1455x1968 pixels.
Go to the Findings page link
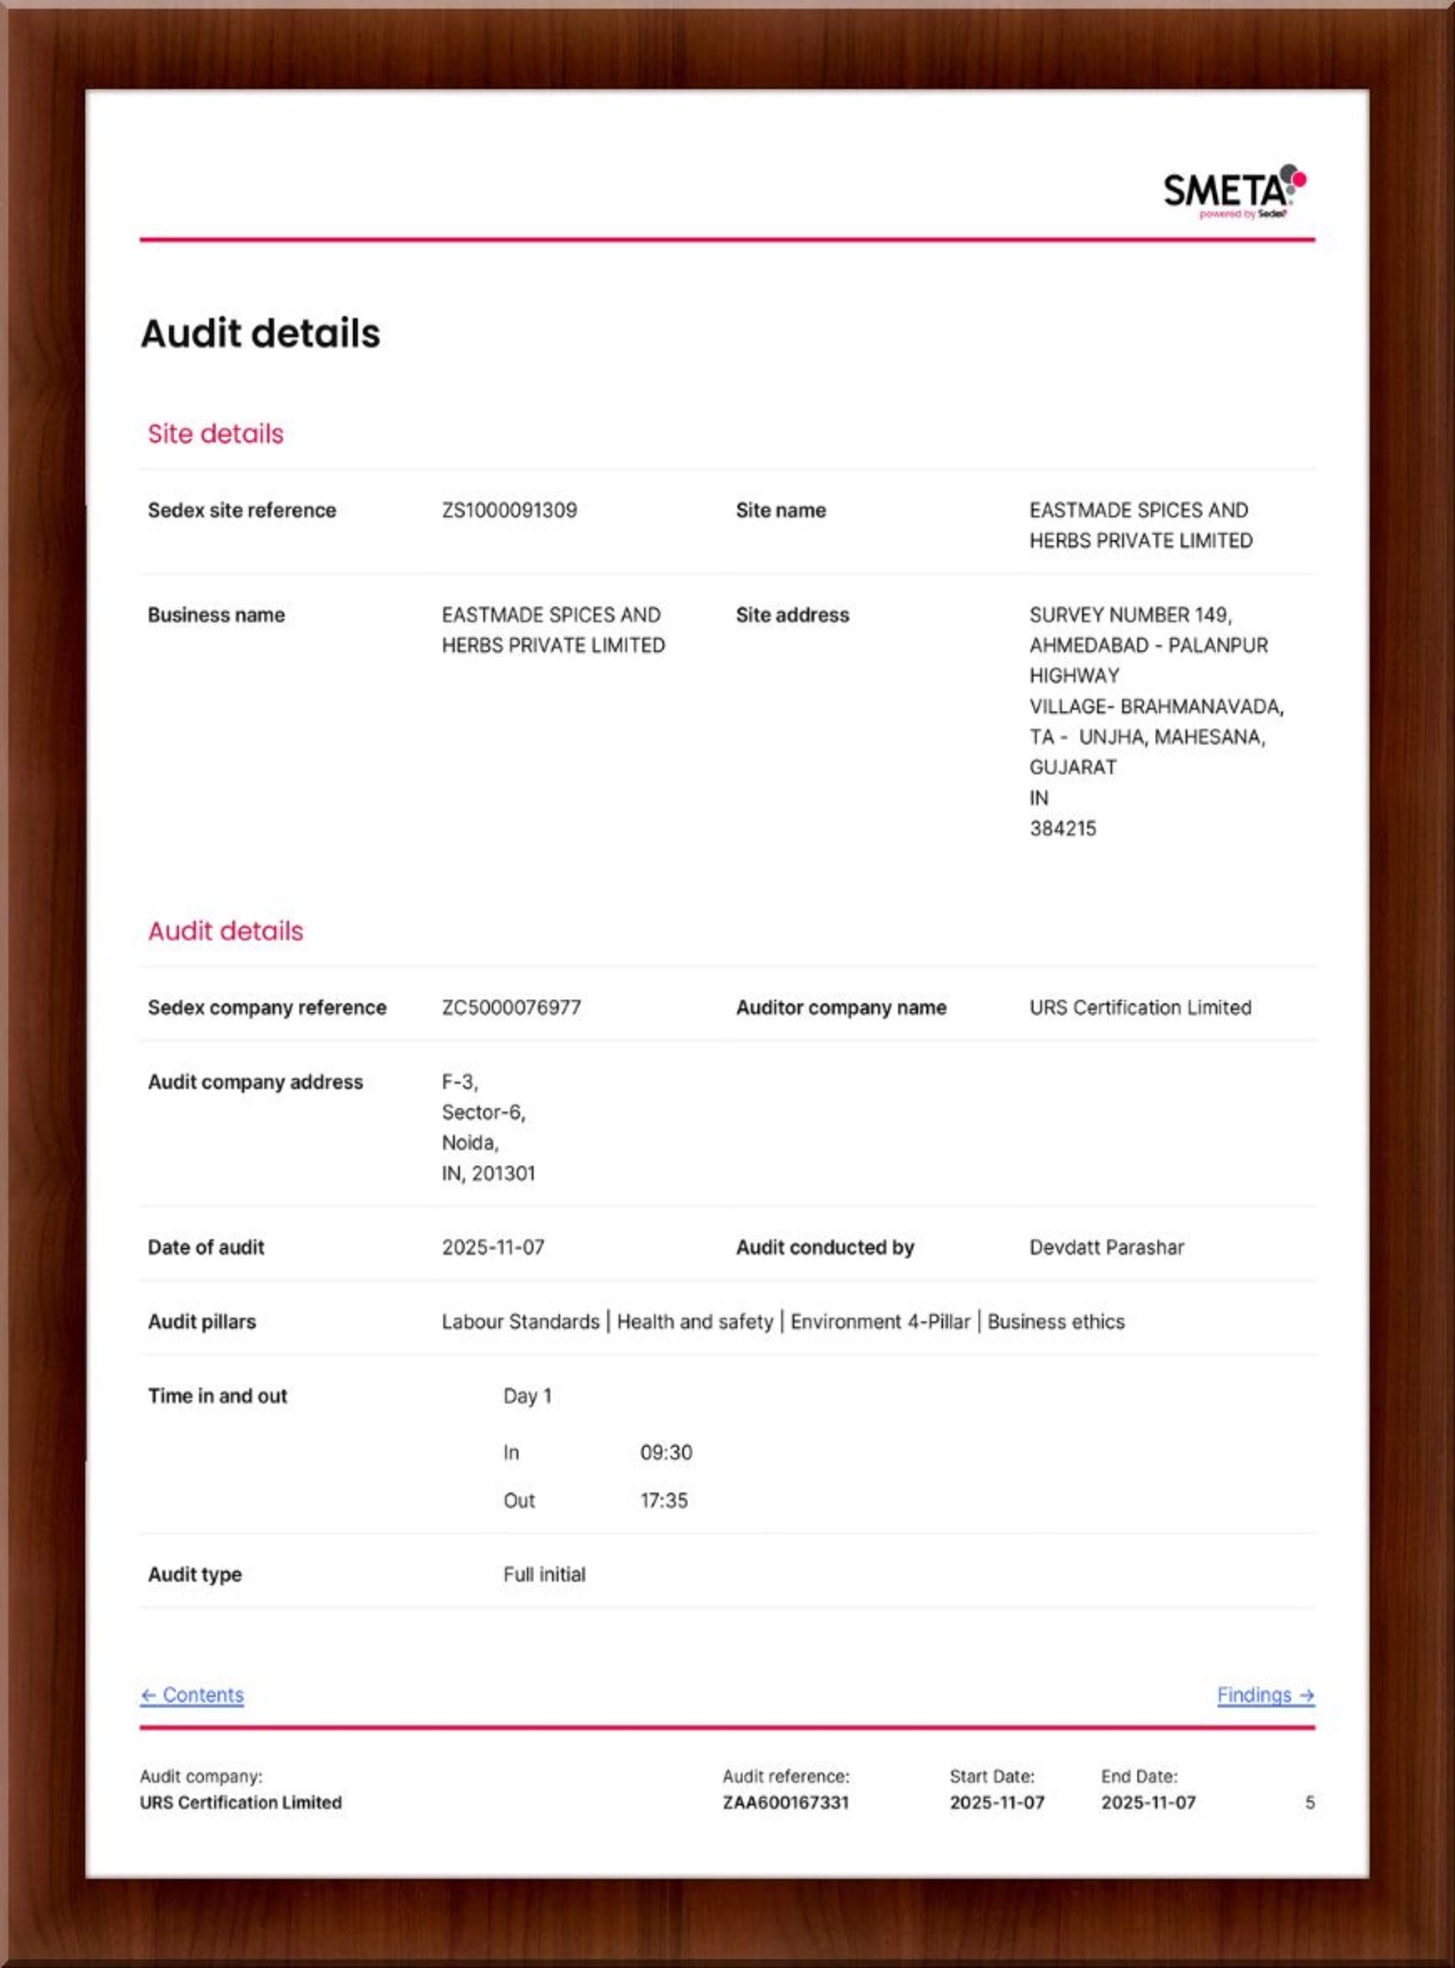[1265, 1695]
